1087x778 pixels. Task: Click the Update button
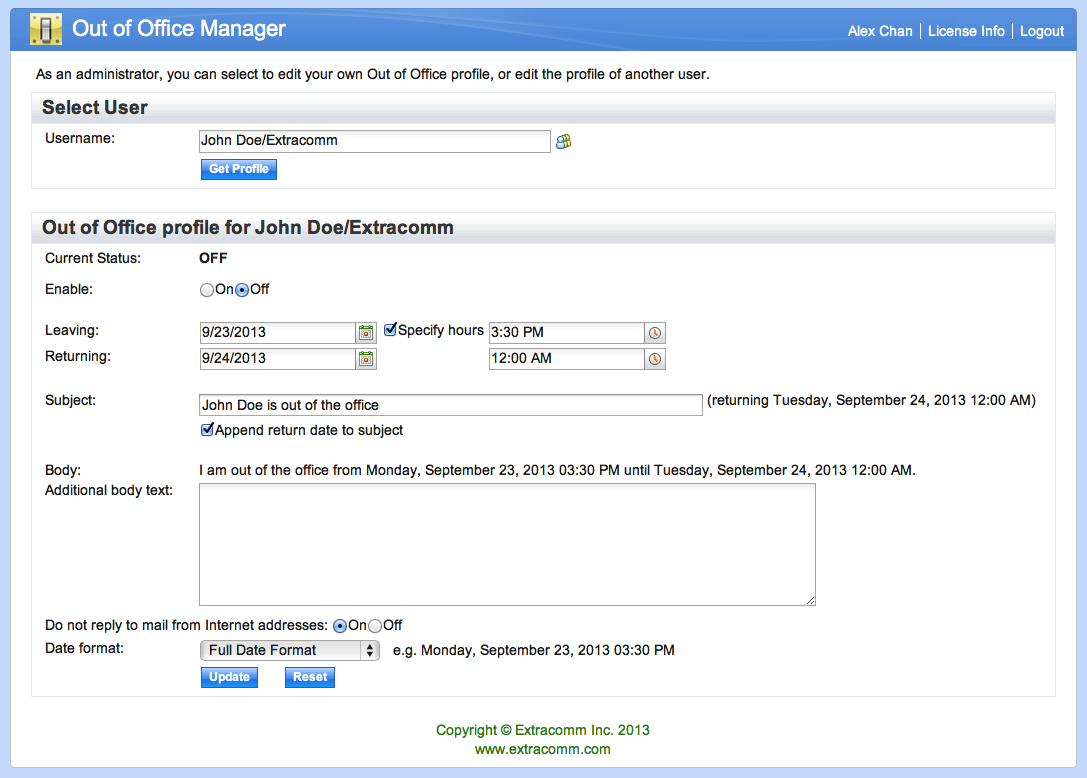point(229,677)
